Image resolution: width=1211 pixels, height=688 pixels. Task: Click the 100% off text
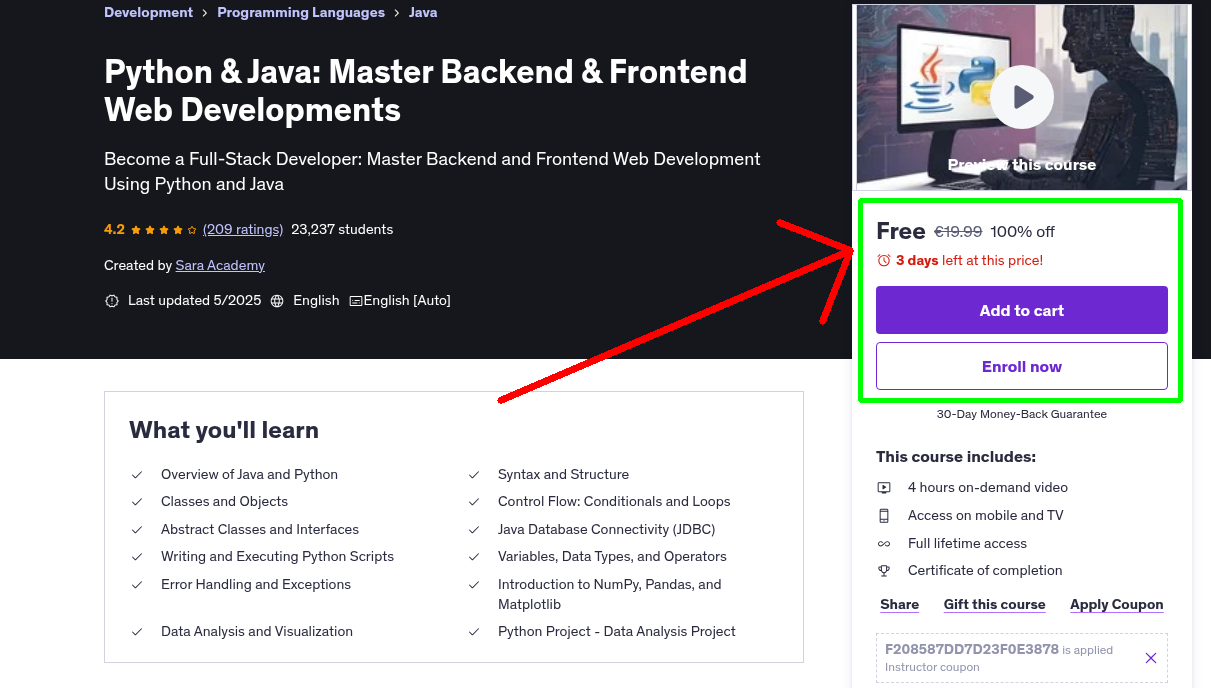[x=1023, y=232]
